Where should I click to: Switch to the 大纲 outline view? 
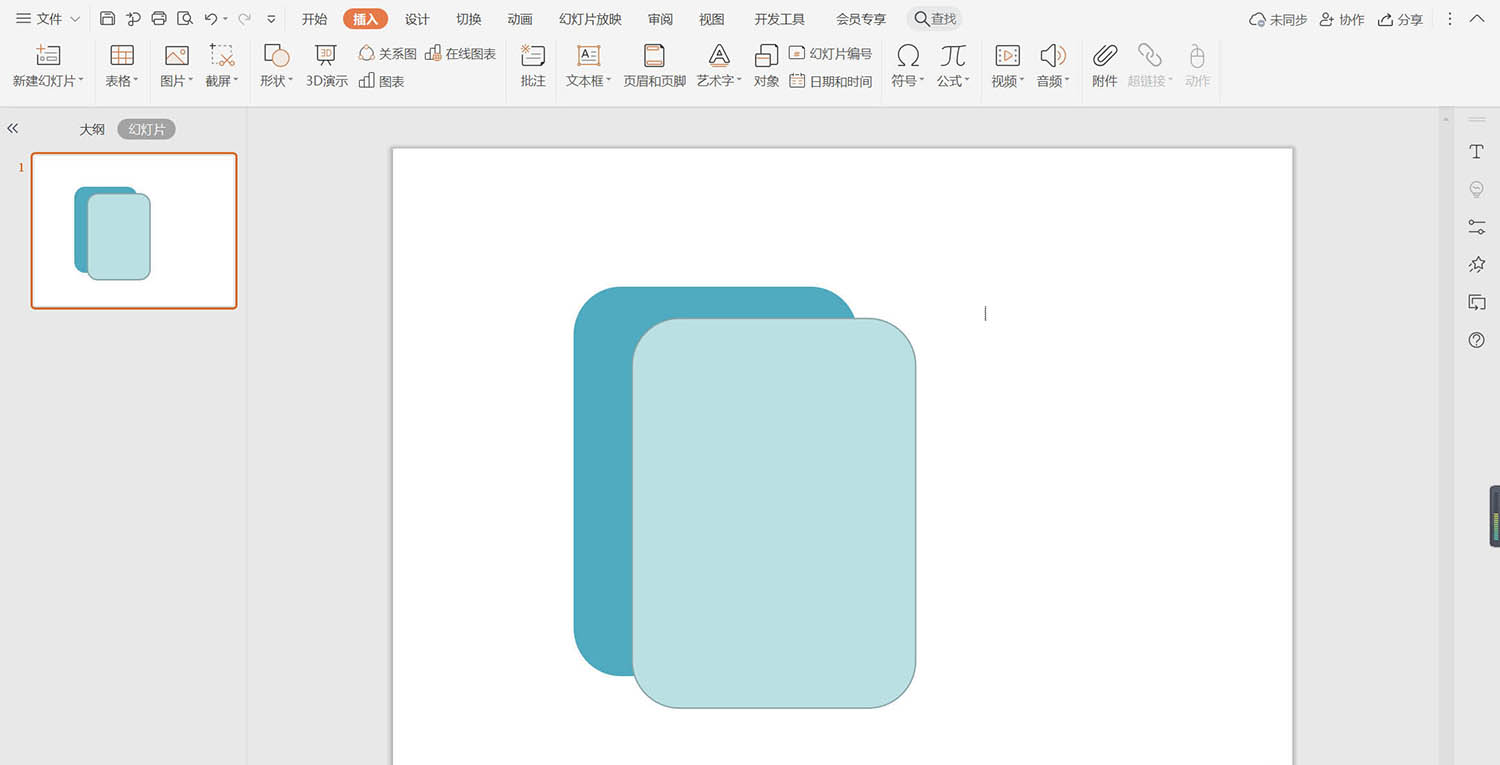click(92, 130)
